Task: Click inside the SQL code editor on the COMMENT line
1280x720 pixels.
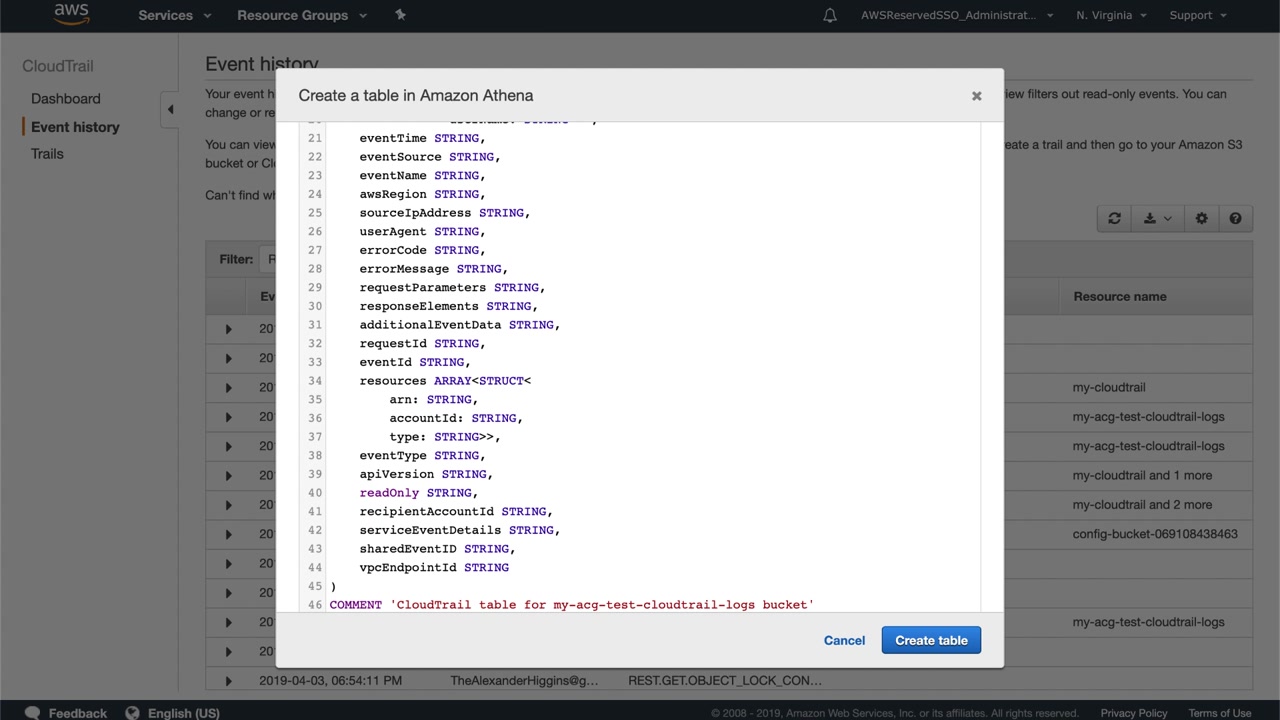Action: tap(570, 604)
